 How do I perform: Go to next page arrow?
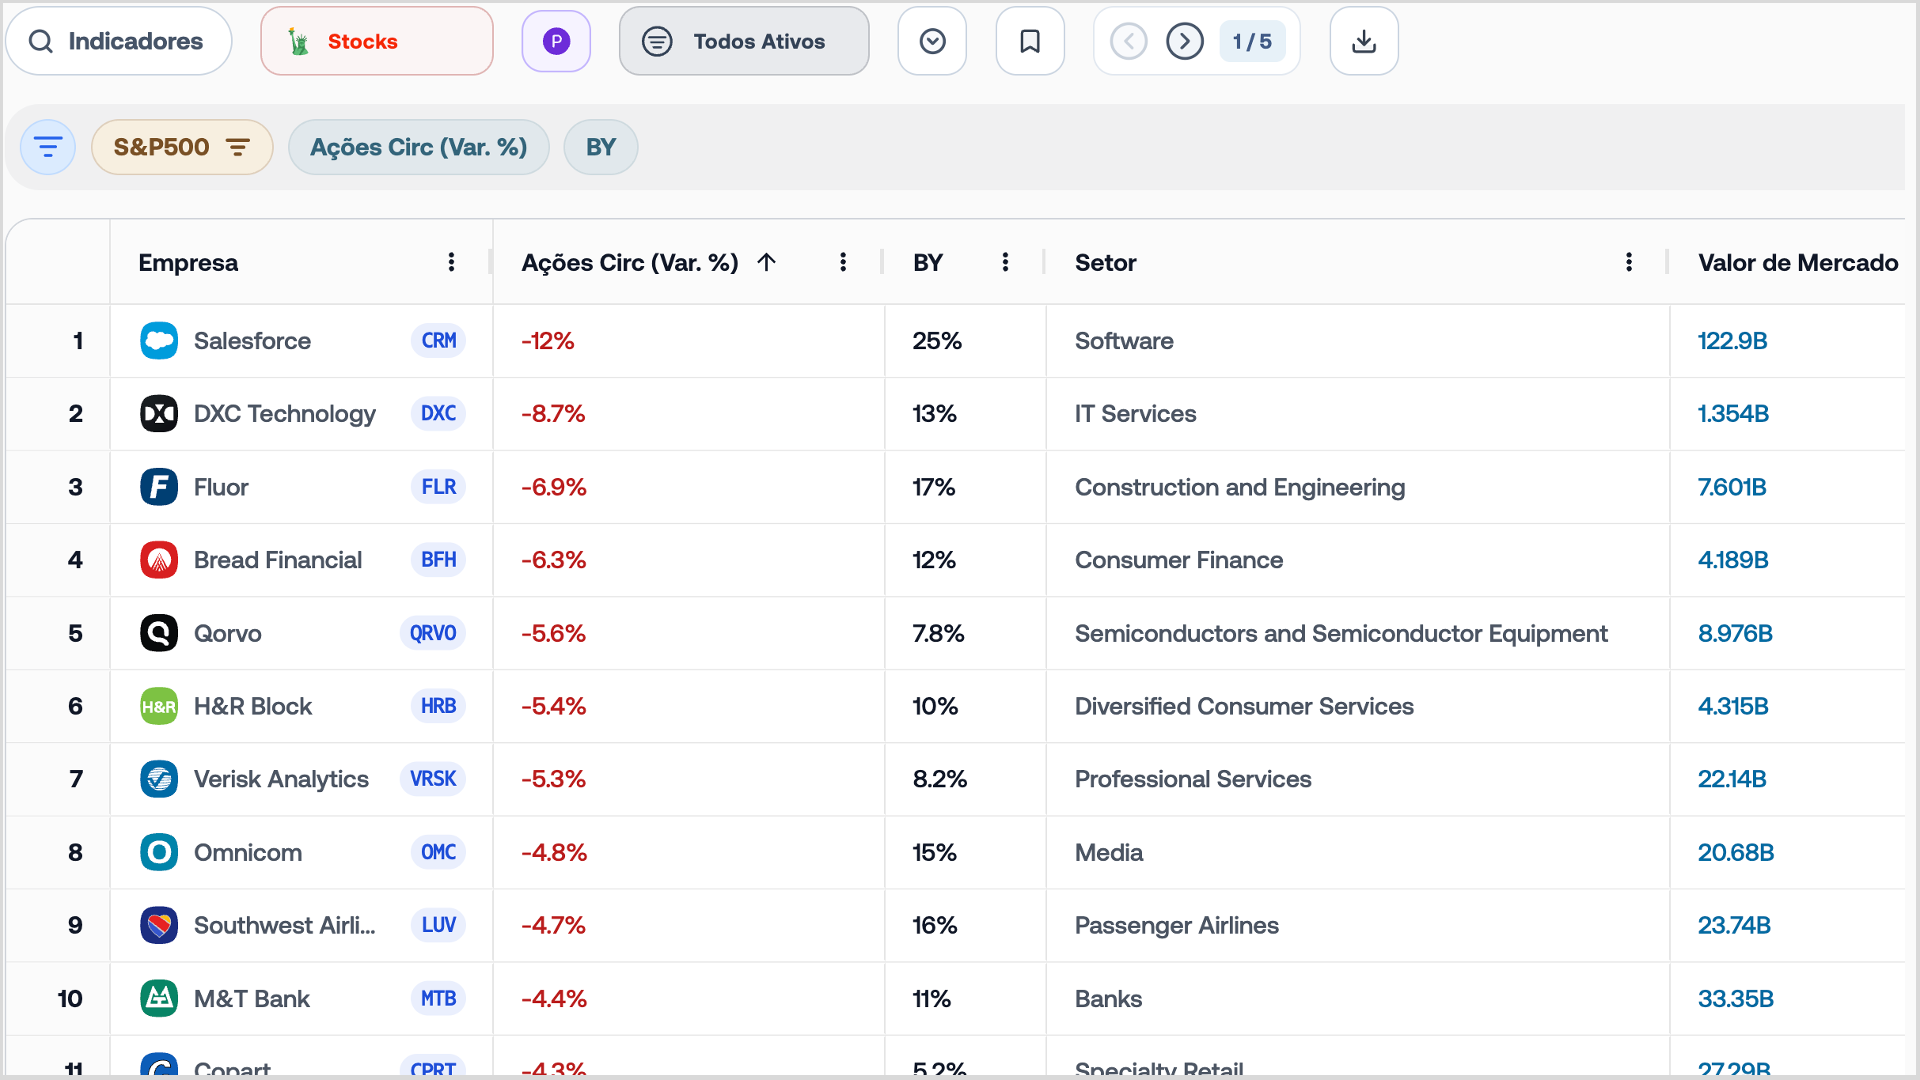1185,41
